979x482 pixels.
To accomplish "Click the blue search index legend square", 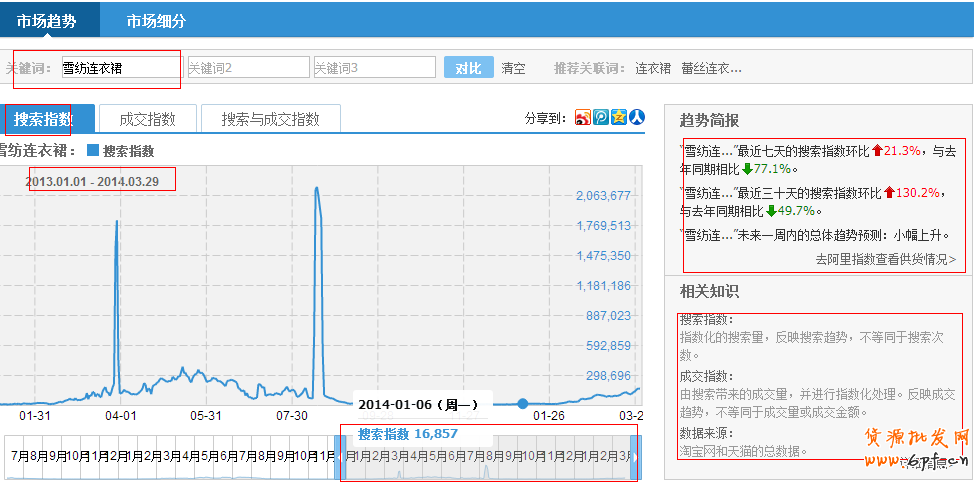I will pos(93,151).
